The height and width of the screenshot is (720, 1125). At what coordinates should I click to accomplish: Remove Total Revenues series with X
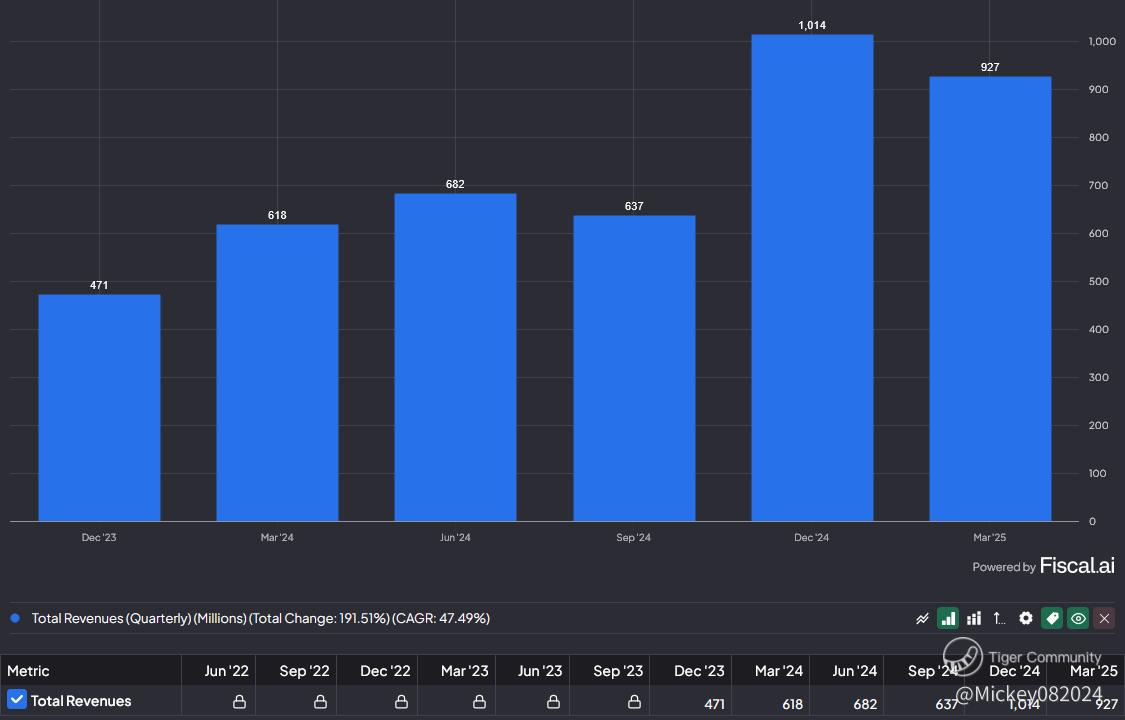point(1104,618)
